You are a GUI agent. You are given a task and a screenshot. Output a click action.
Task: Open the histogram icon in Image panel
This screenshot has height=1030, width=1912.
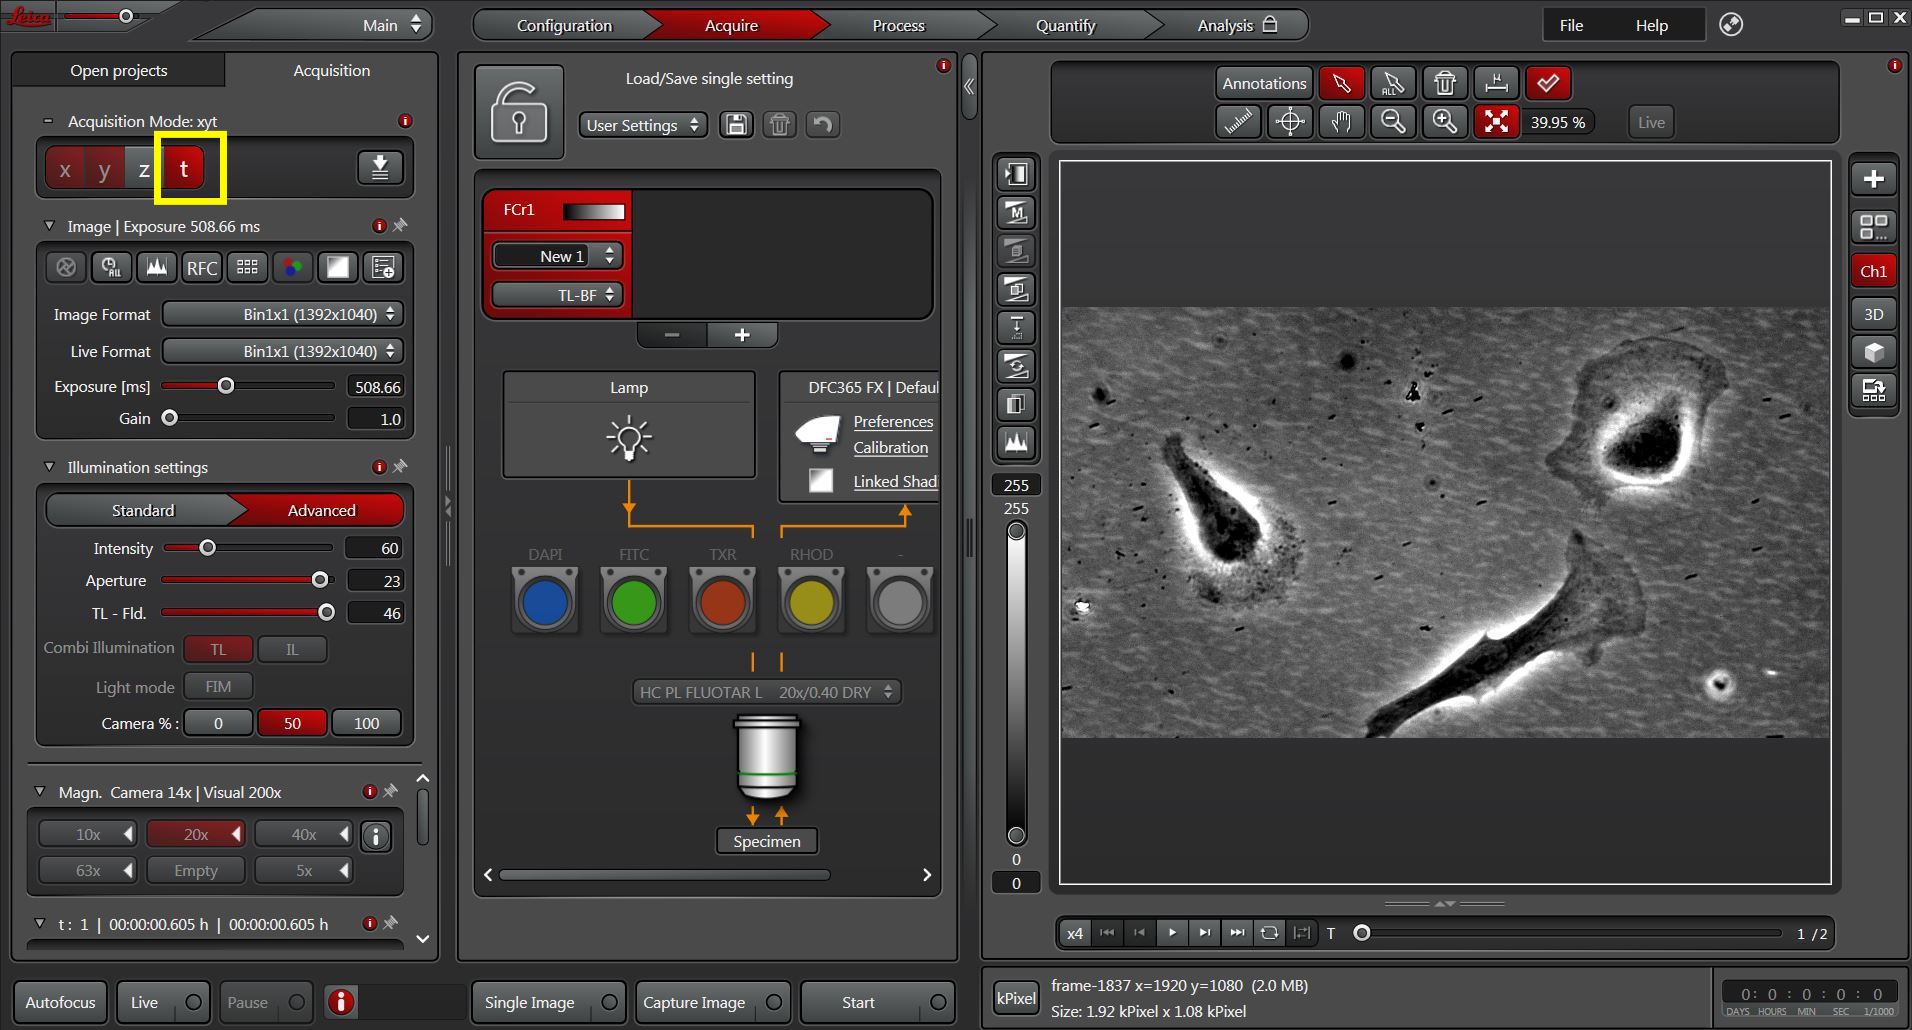click(156, 267)
